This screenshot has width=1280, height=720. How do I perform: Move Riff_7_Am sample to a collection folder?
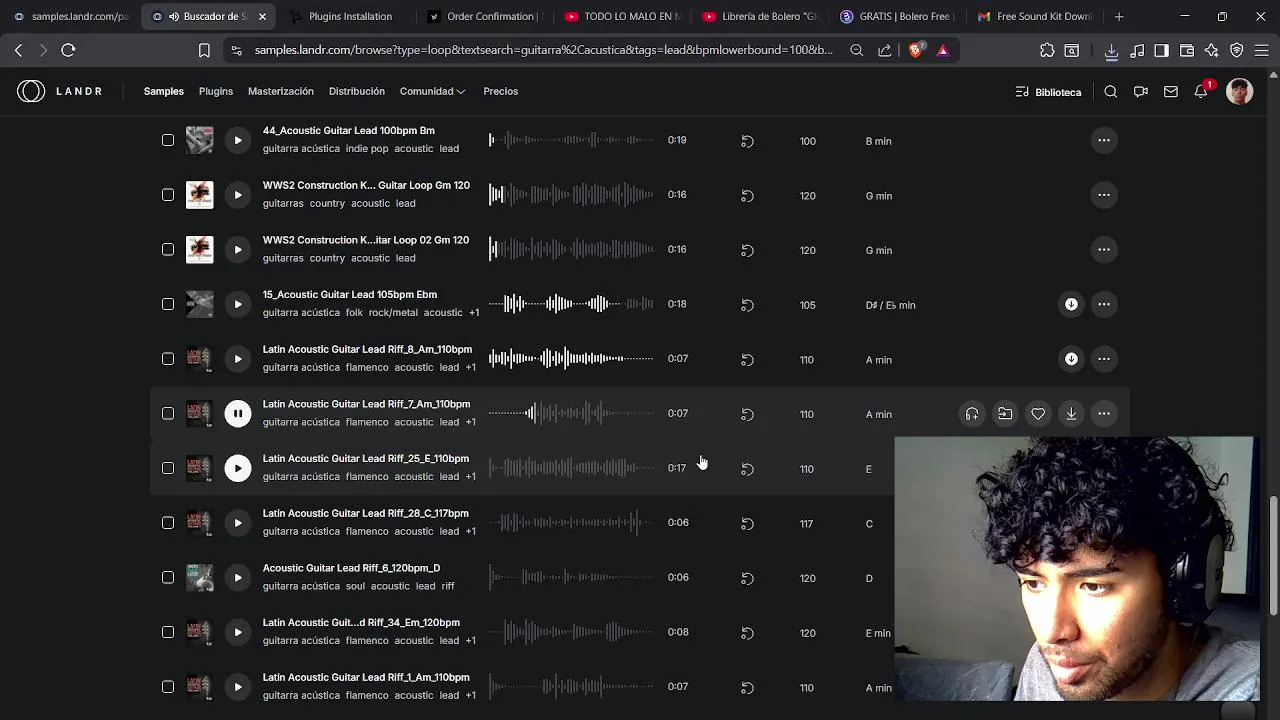(1005, 414)
